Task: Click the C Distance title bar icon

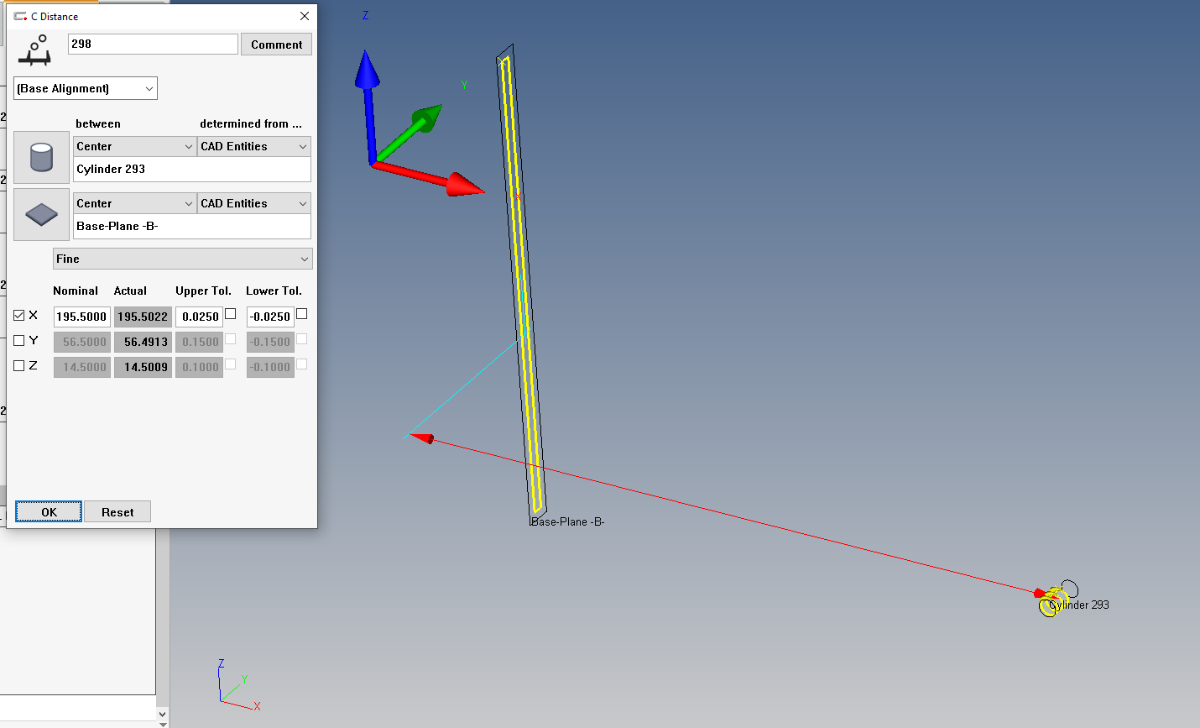Action: pos(20,16)
